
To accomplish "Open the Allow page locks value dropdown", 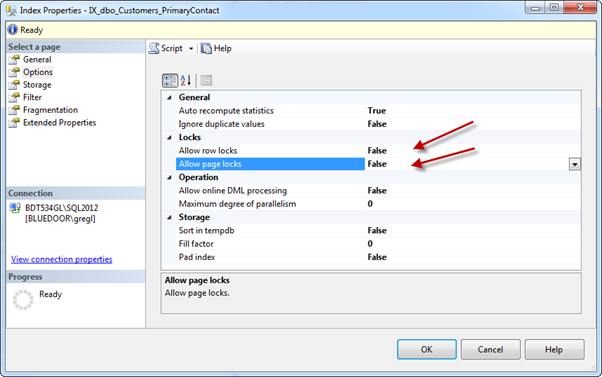I will [574, 164].
